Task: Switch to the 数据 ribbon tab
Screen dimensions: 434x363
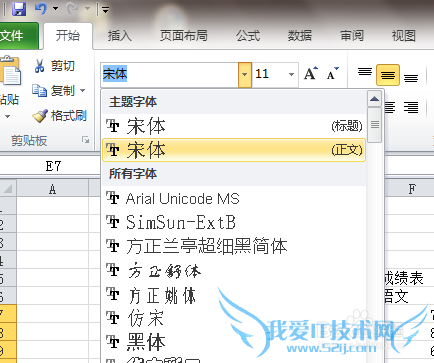Action: click(x=300, y=36)
